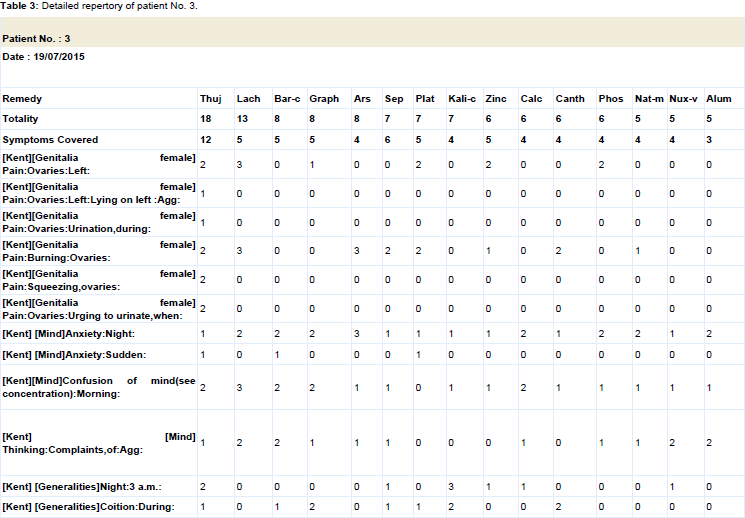Select Canth value 2 in Coition:During row
The width and height of the screenshot is (745, 518).
click(x=558, y=507)
